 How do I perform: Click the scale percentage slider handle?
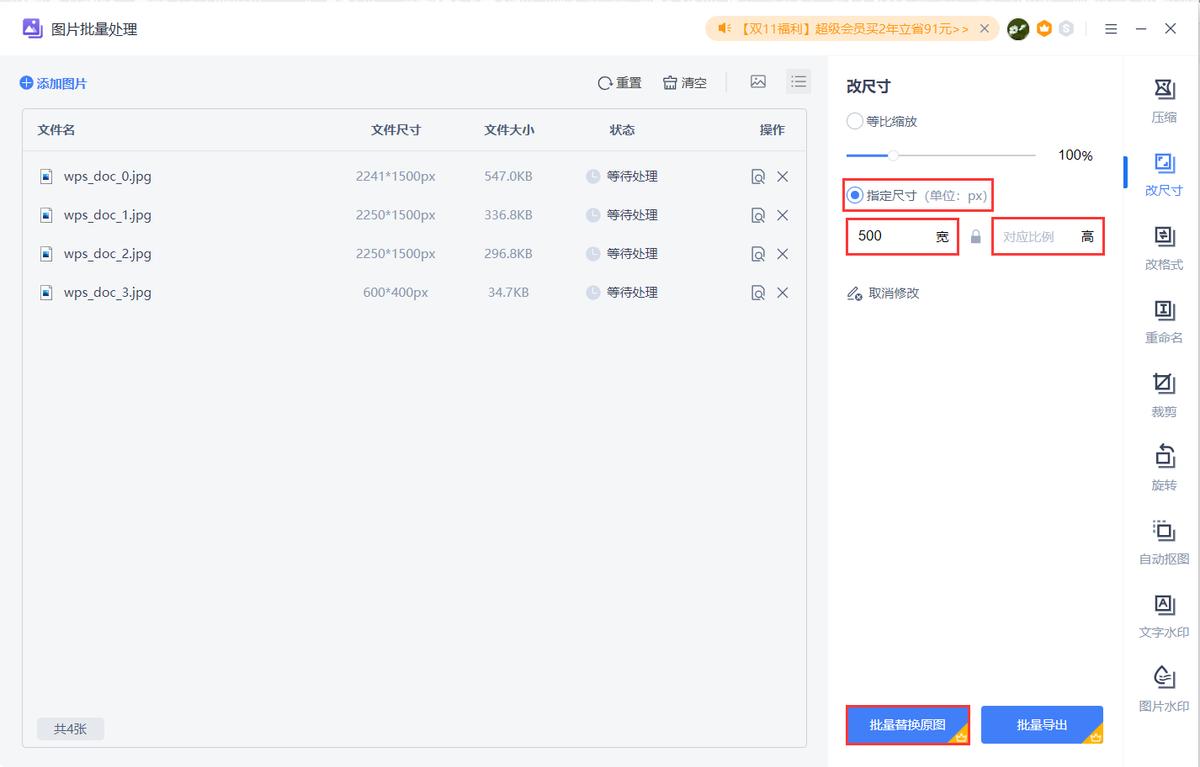pyautogui.click(x=891, y=155)
